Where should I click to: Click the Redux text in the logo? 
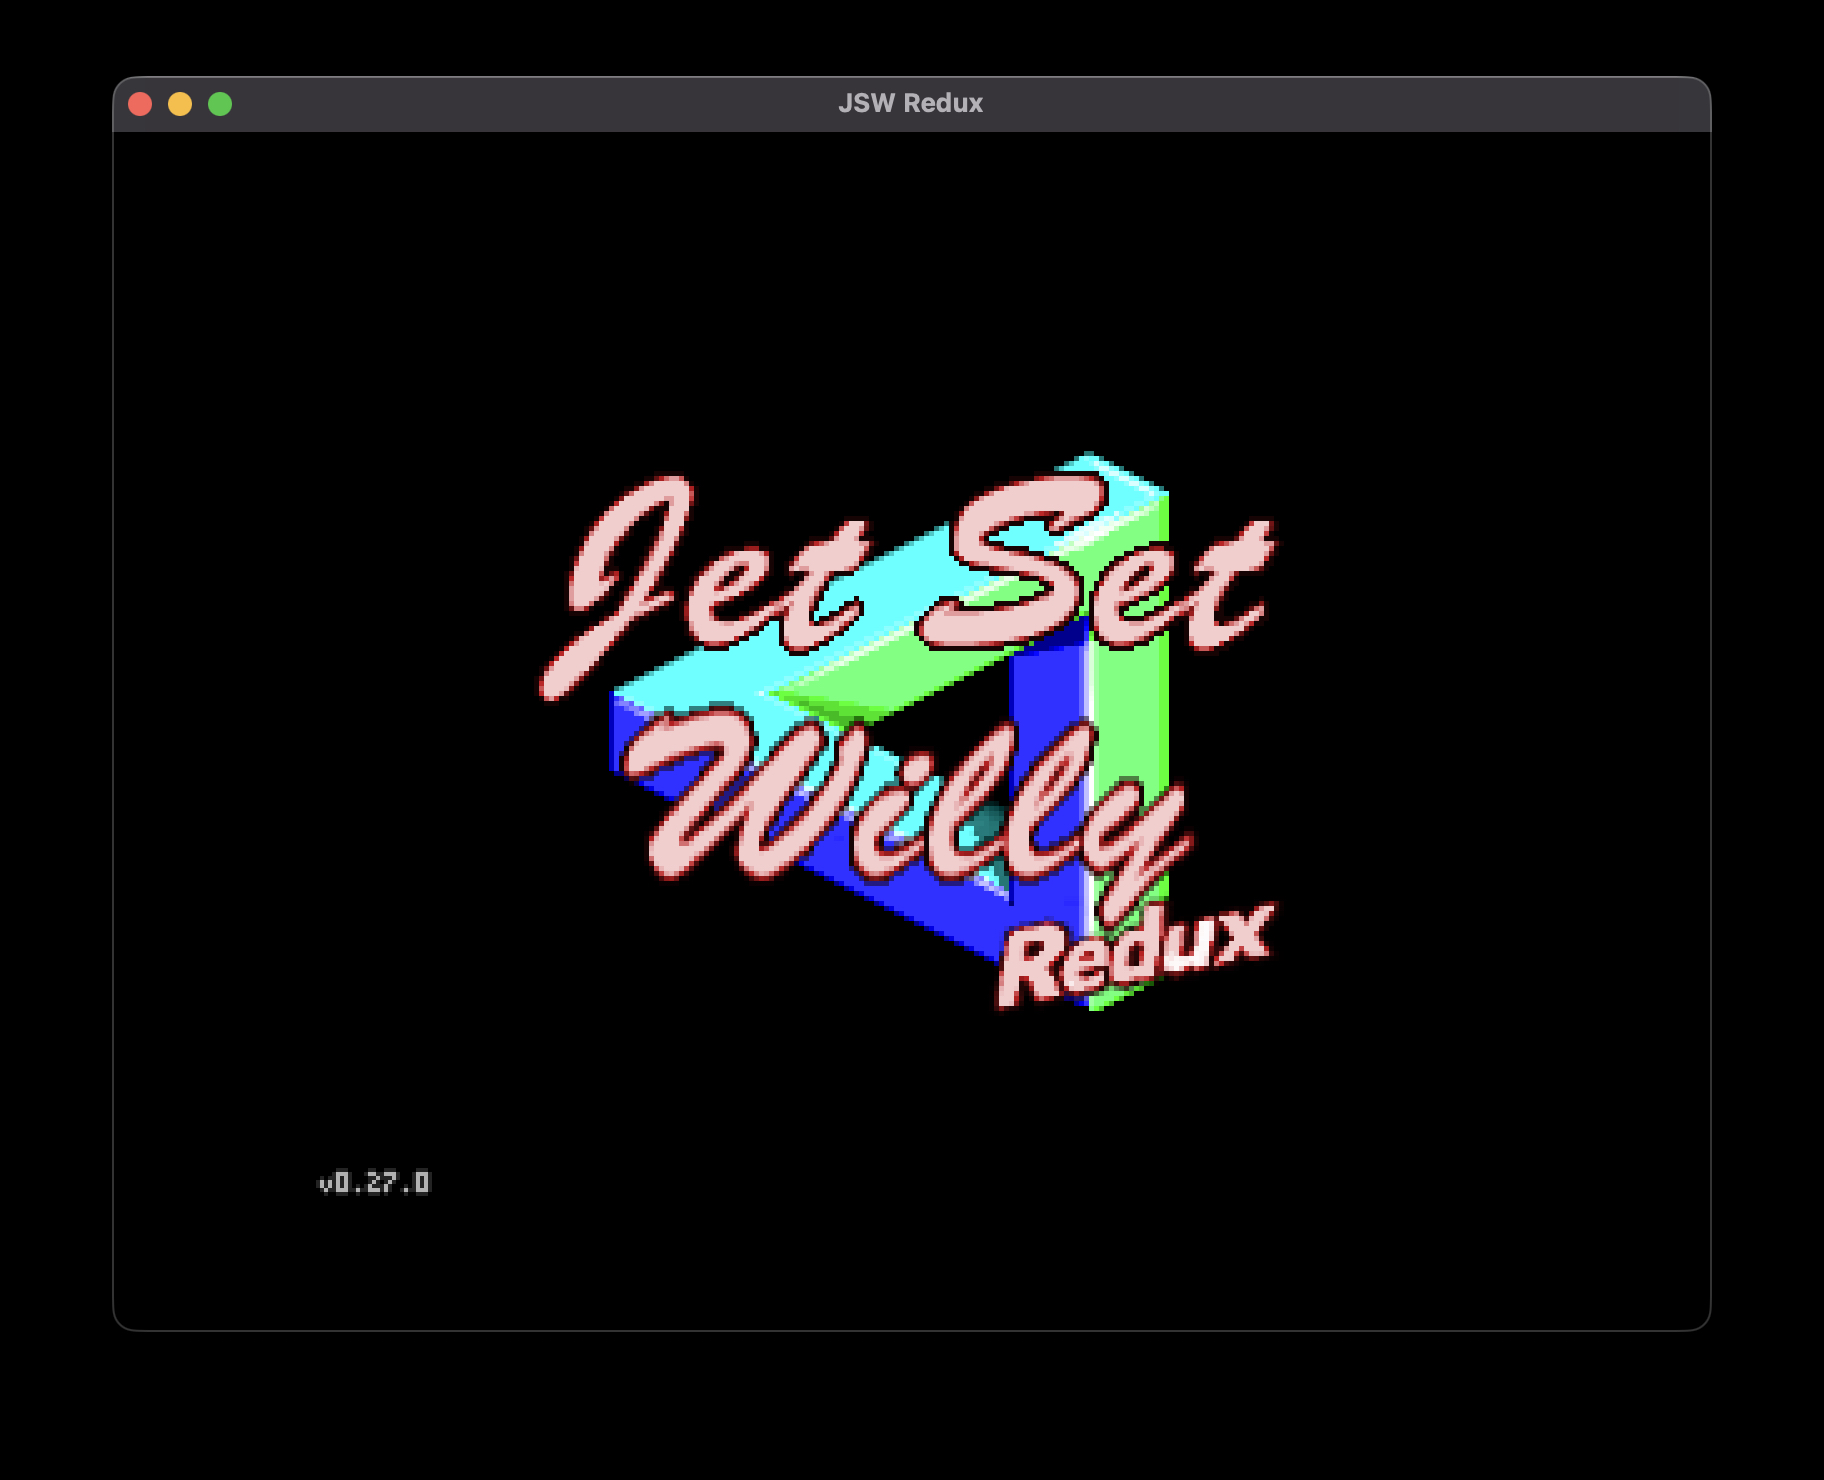(1135, 955)
